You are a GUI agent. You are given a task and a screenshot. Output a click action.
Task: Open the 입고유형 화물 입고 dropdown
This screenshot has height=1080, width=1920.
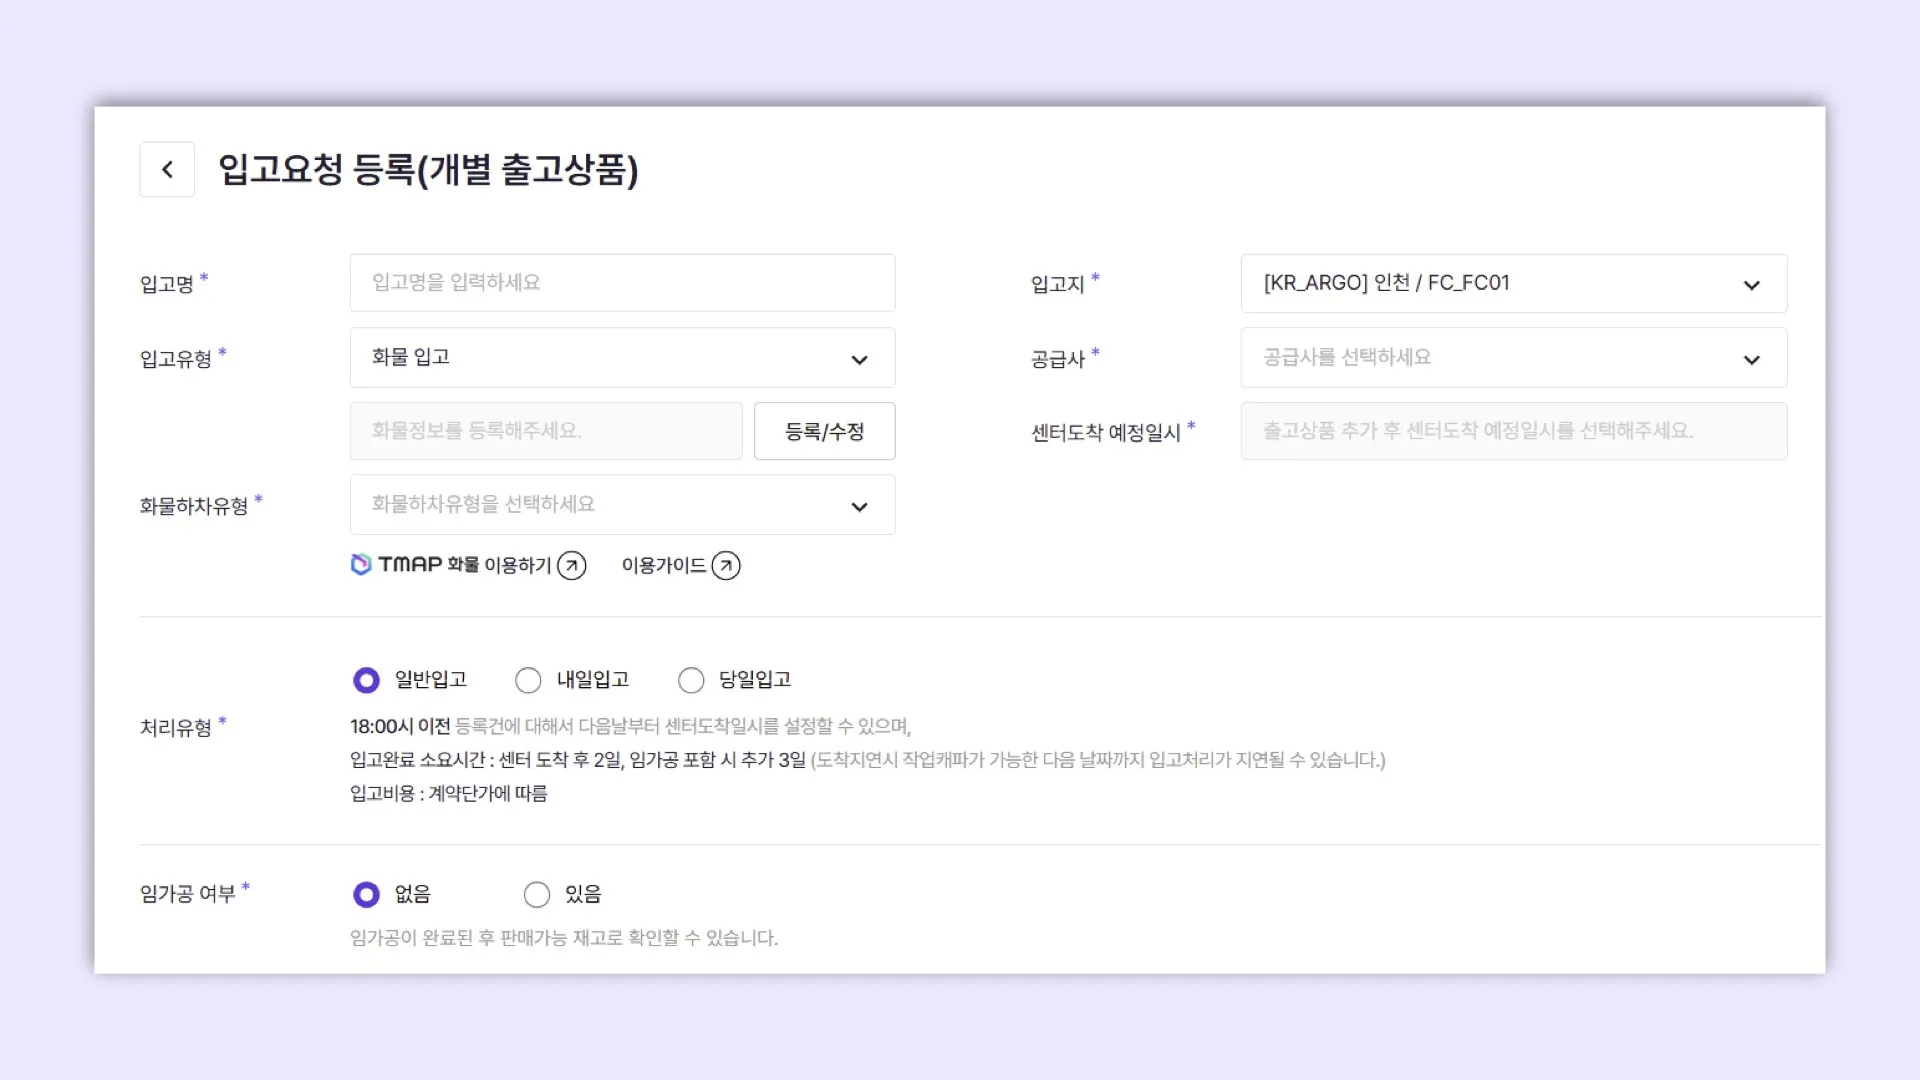[622, 358]
